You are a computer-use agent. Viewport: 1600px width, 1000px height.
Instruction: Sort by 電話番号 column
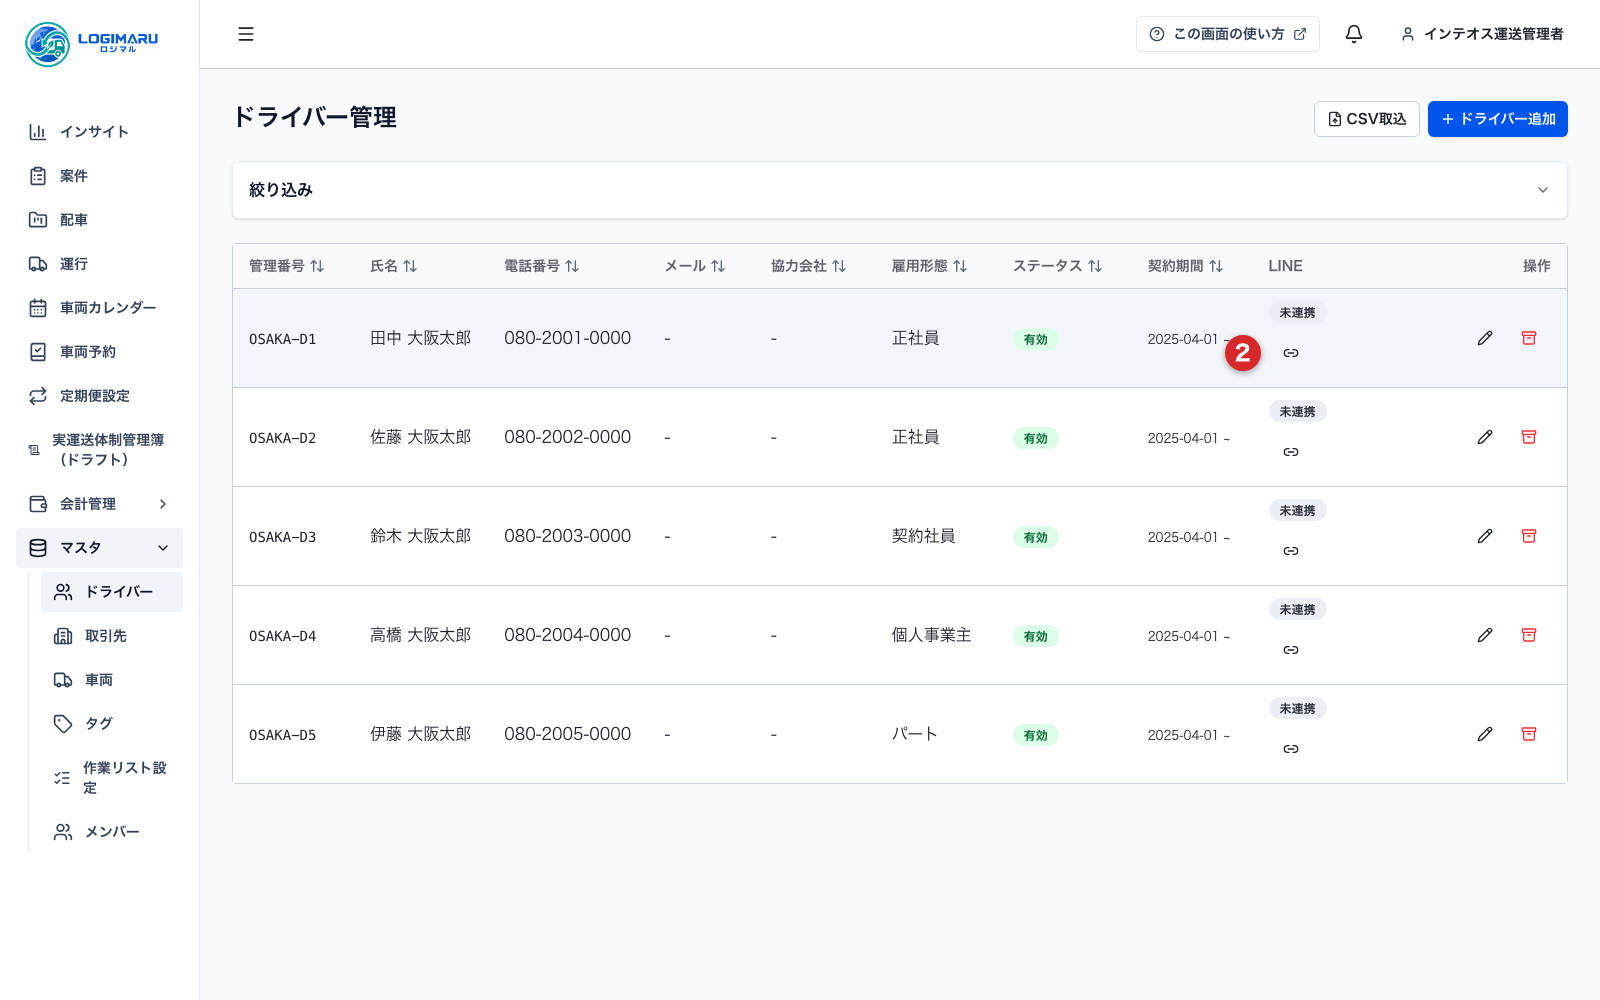[542, 266]
